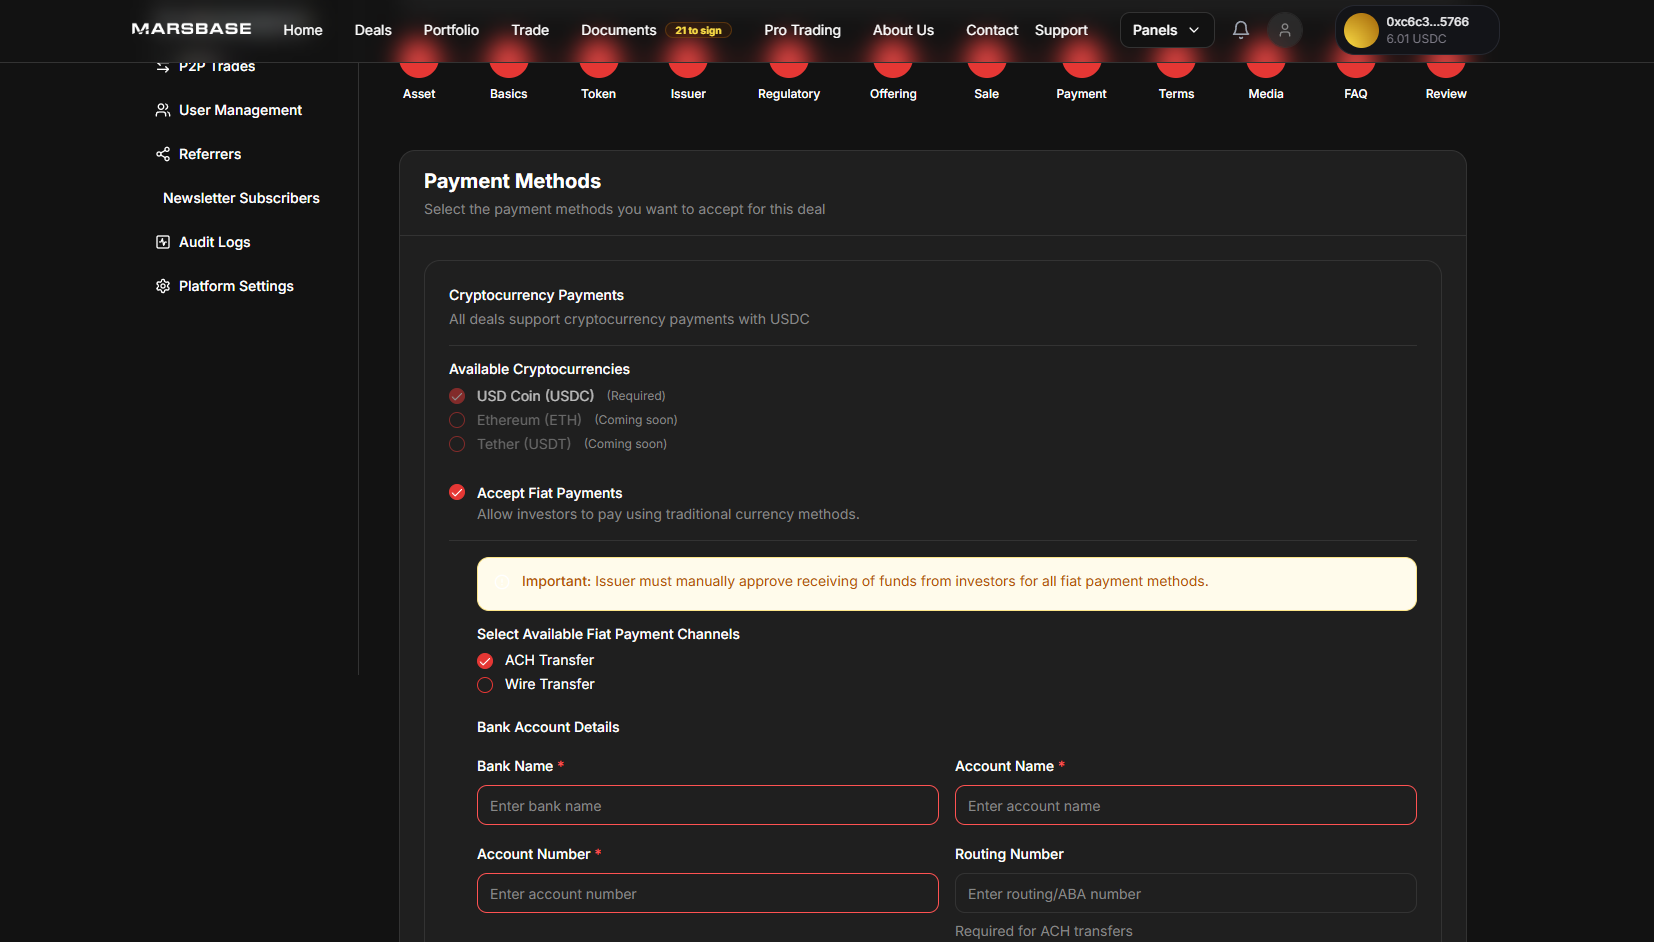Select the Review step icon
Screen dimensions: 1654x942
[1445, 63]
